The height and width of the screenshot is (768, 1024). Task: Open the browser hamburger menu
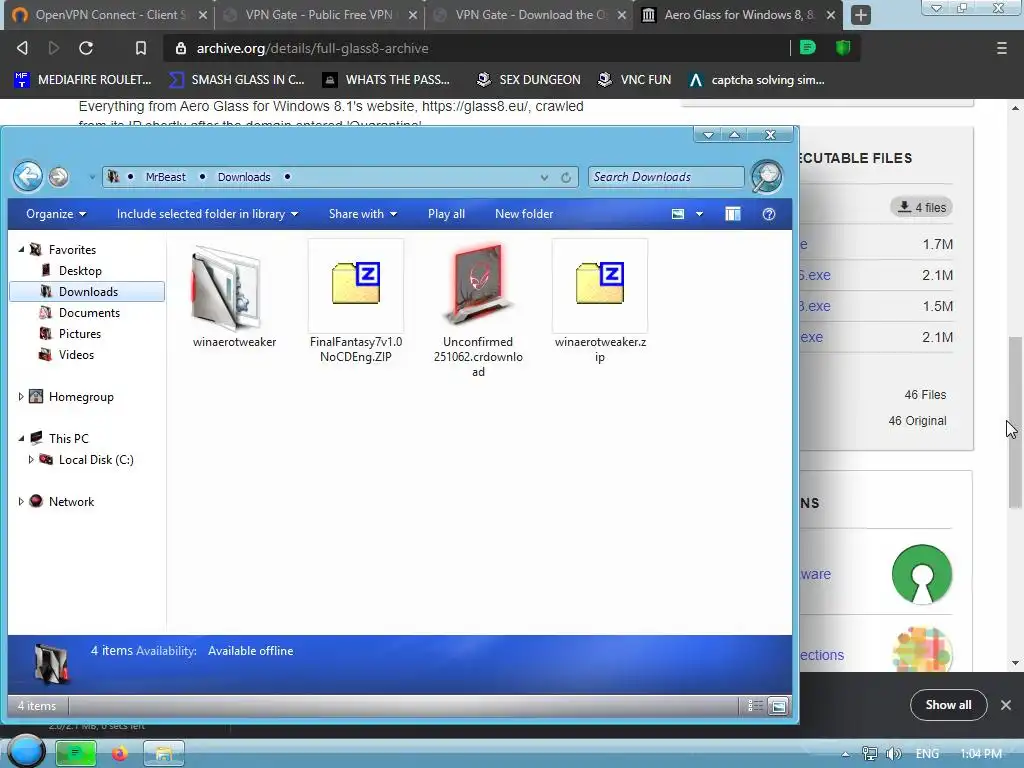(1002, 48)
